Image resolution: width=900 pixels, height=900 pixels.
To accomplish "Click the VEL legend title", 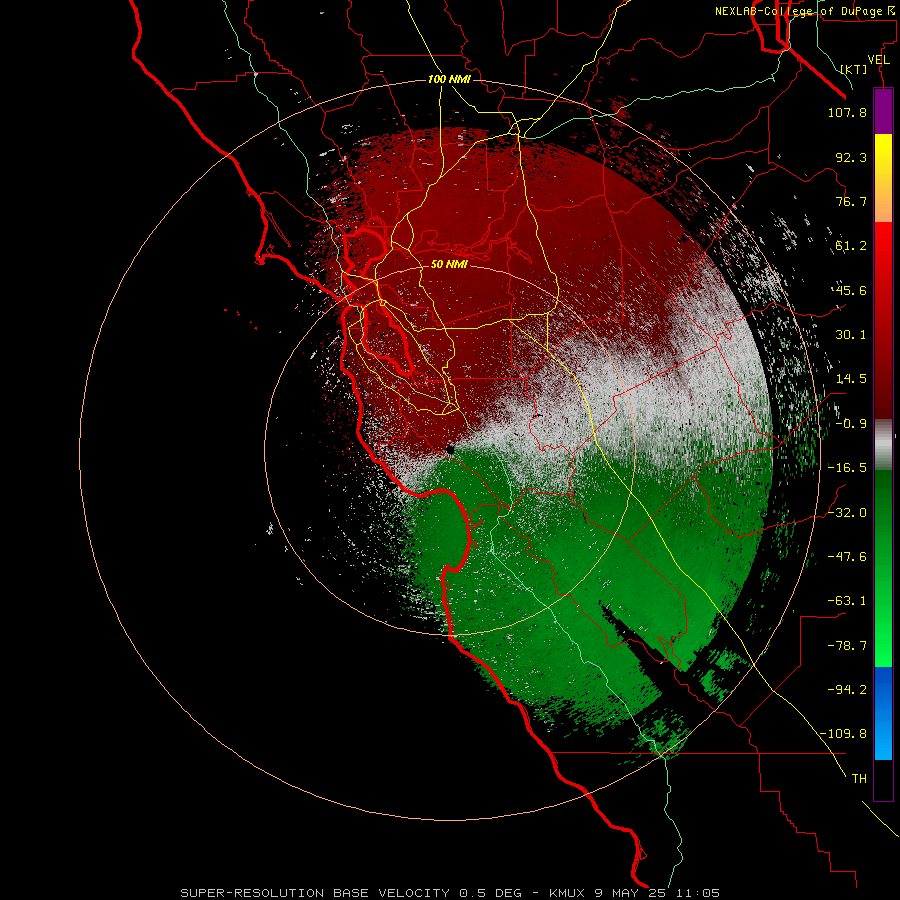I will click(x=878, y=60).
